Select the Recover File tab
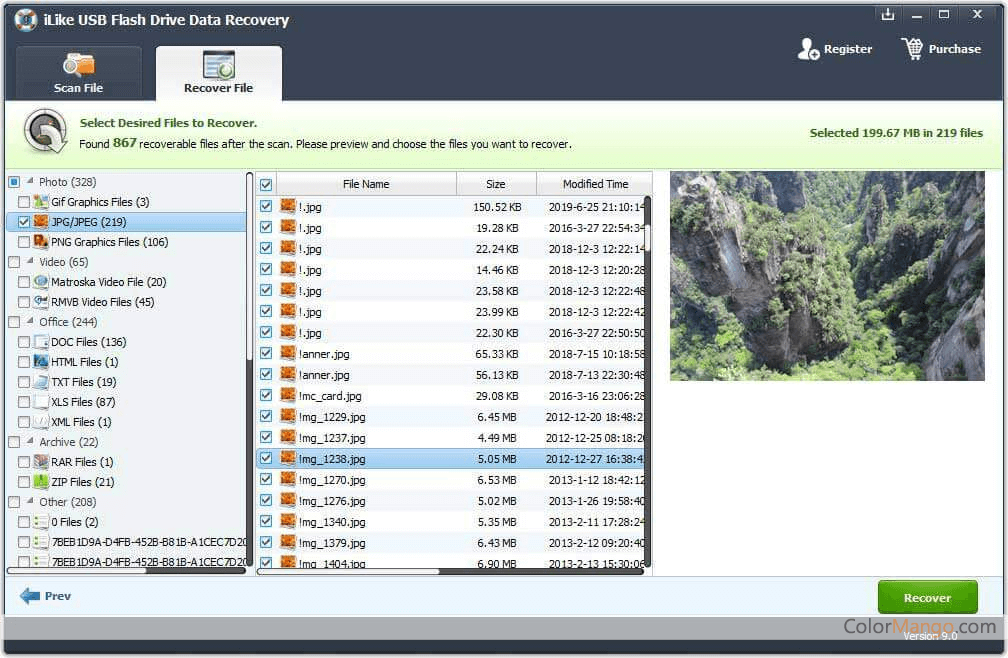 [219, 72]
